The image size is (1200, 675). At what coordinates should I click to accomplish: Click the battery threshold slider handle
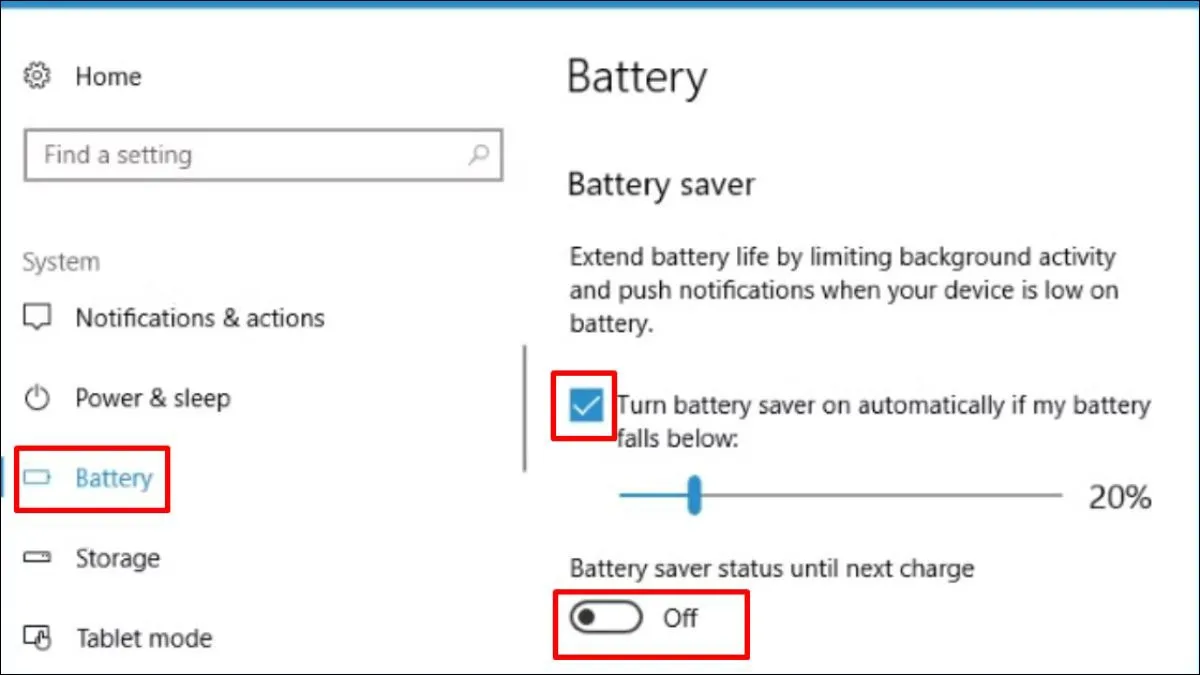(694, 495)
